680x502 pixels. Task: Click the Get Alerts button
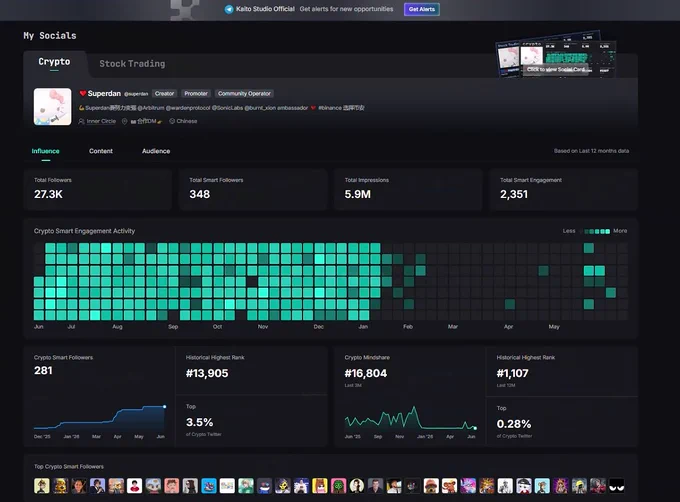(x=422, y=9)
